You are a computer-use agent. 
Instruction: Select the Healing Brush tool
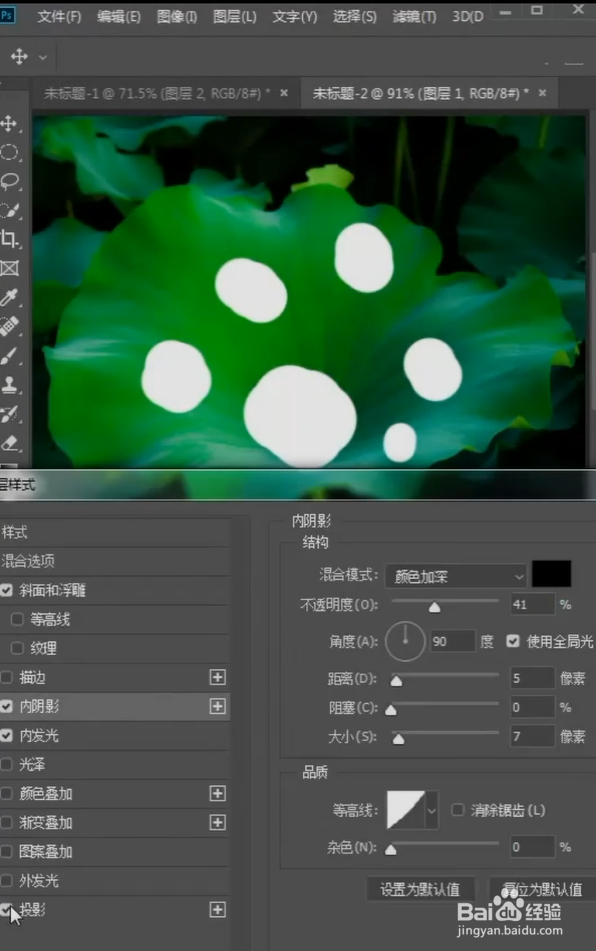9,326
